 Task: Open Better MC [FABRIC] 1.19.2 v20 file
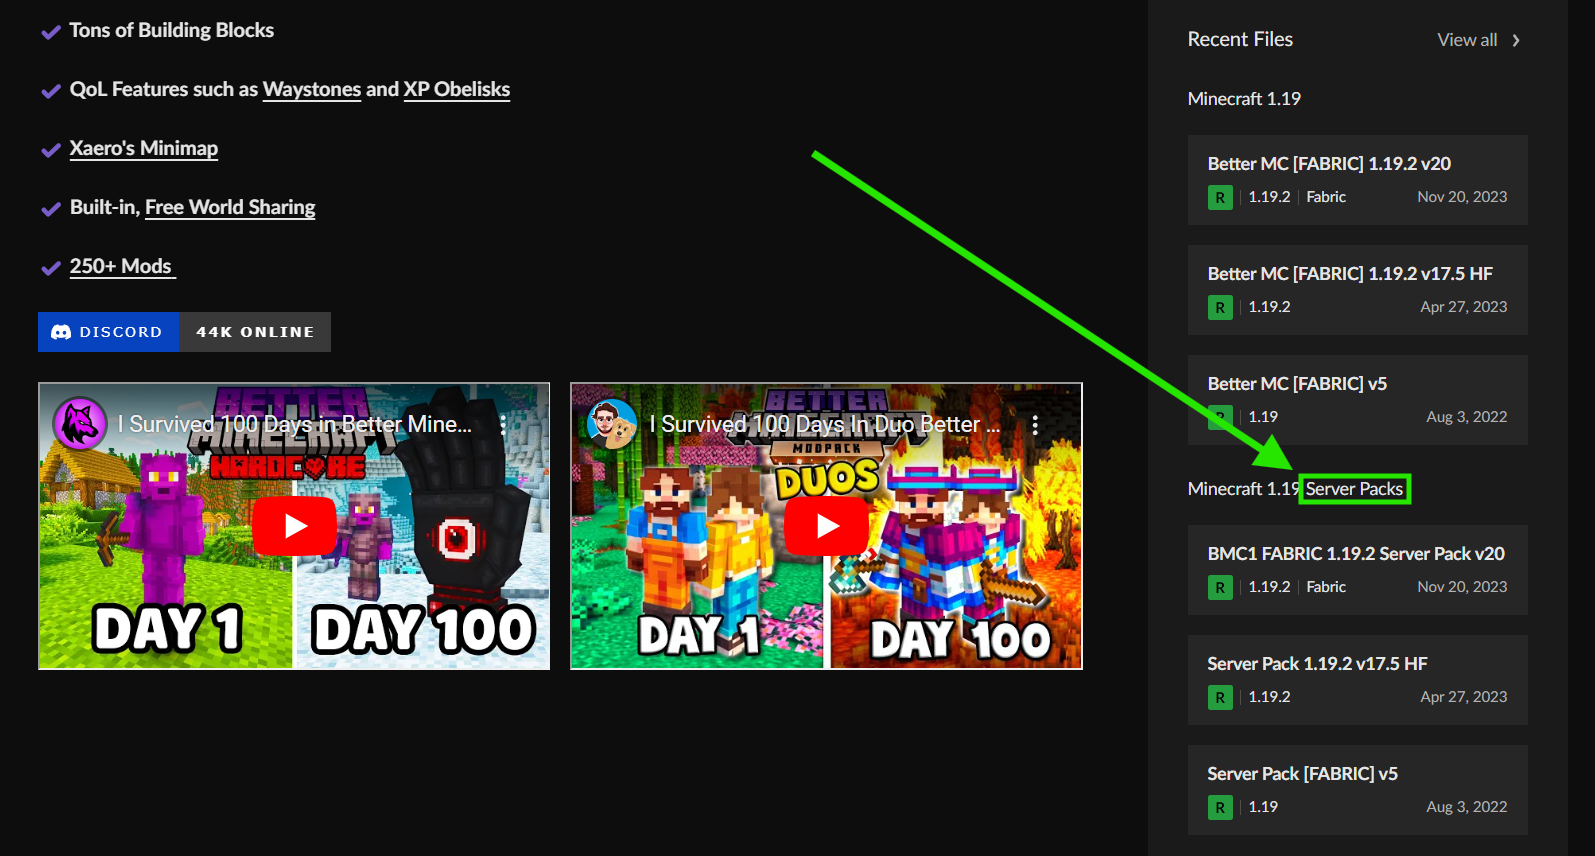[x=1328, y=164]
